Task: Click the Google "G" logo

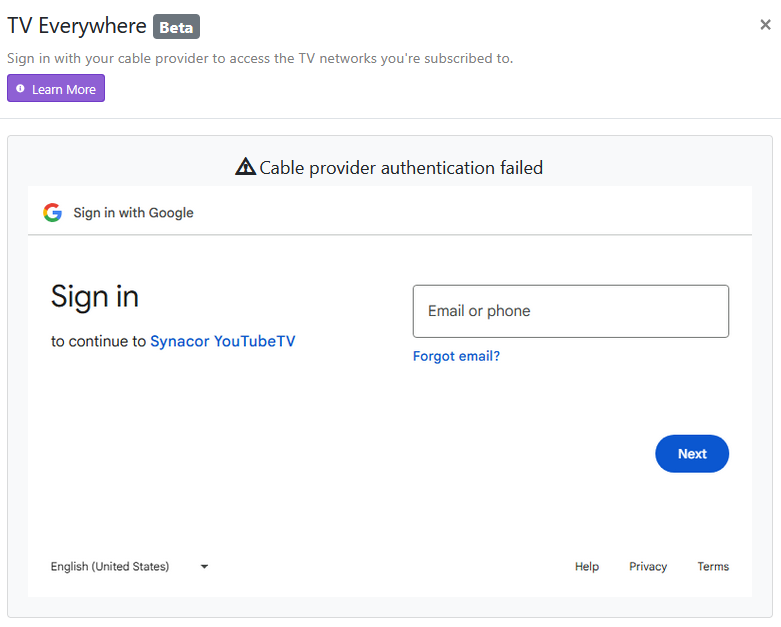Action: point(53,212)
